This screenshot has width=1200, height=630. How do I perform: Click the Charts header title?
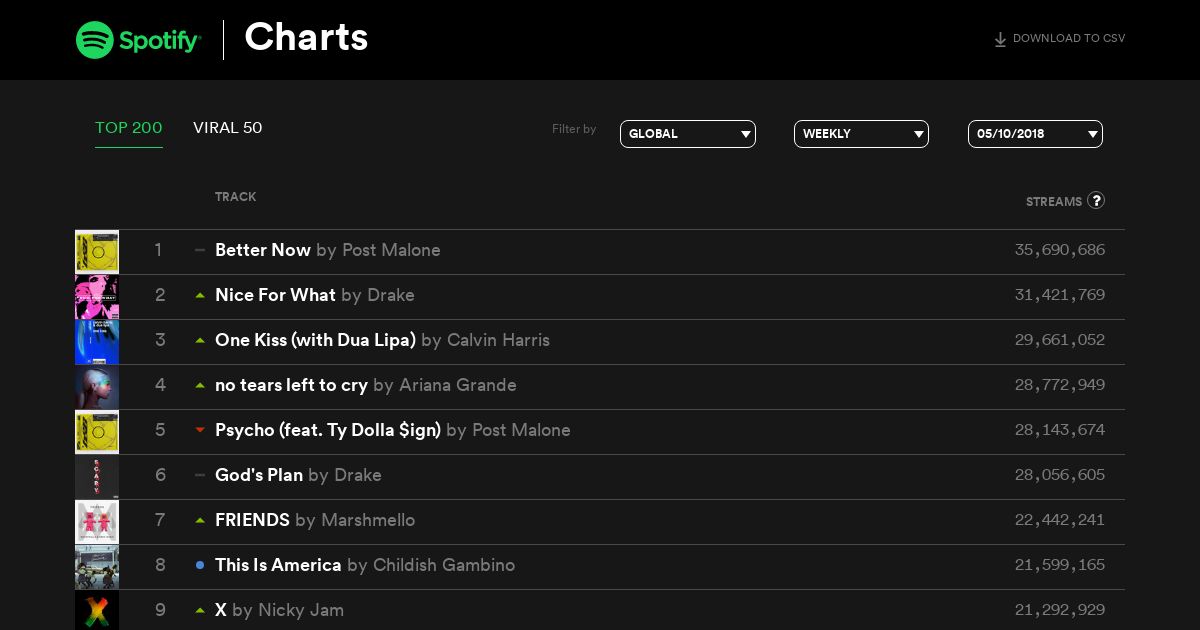click(306, 37)
